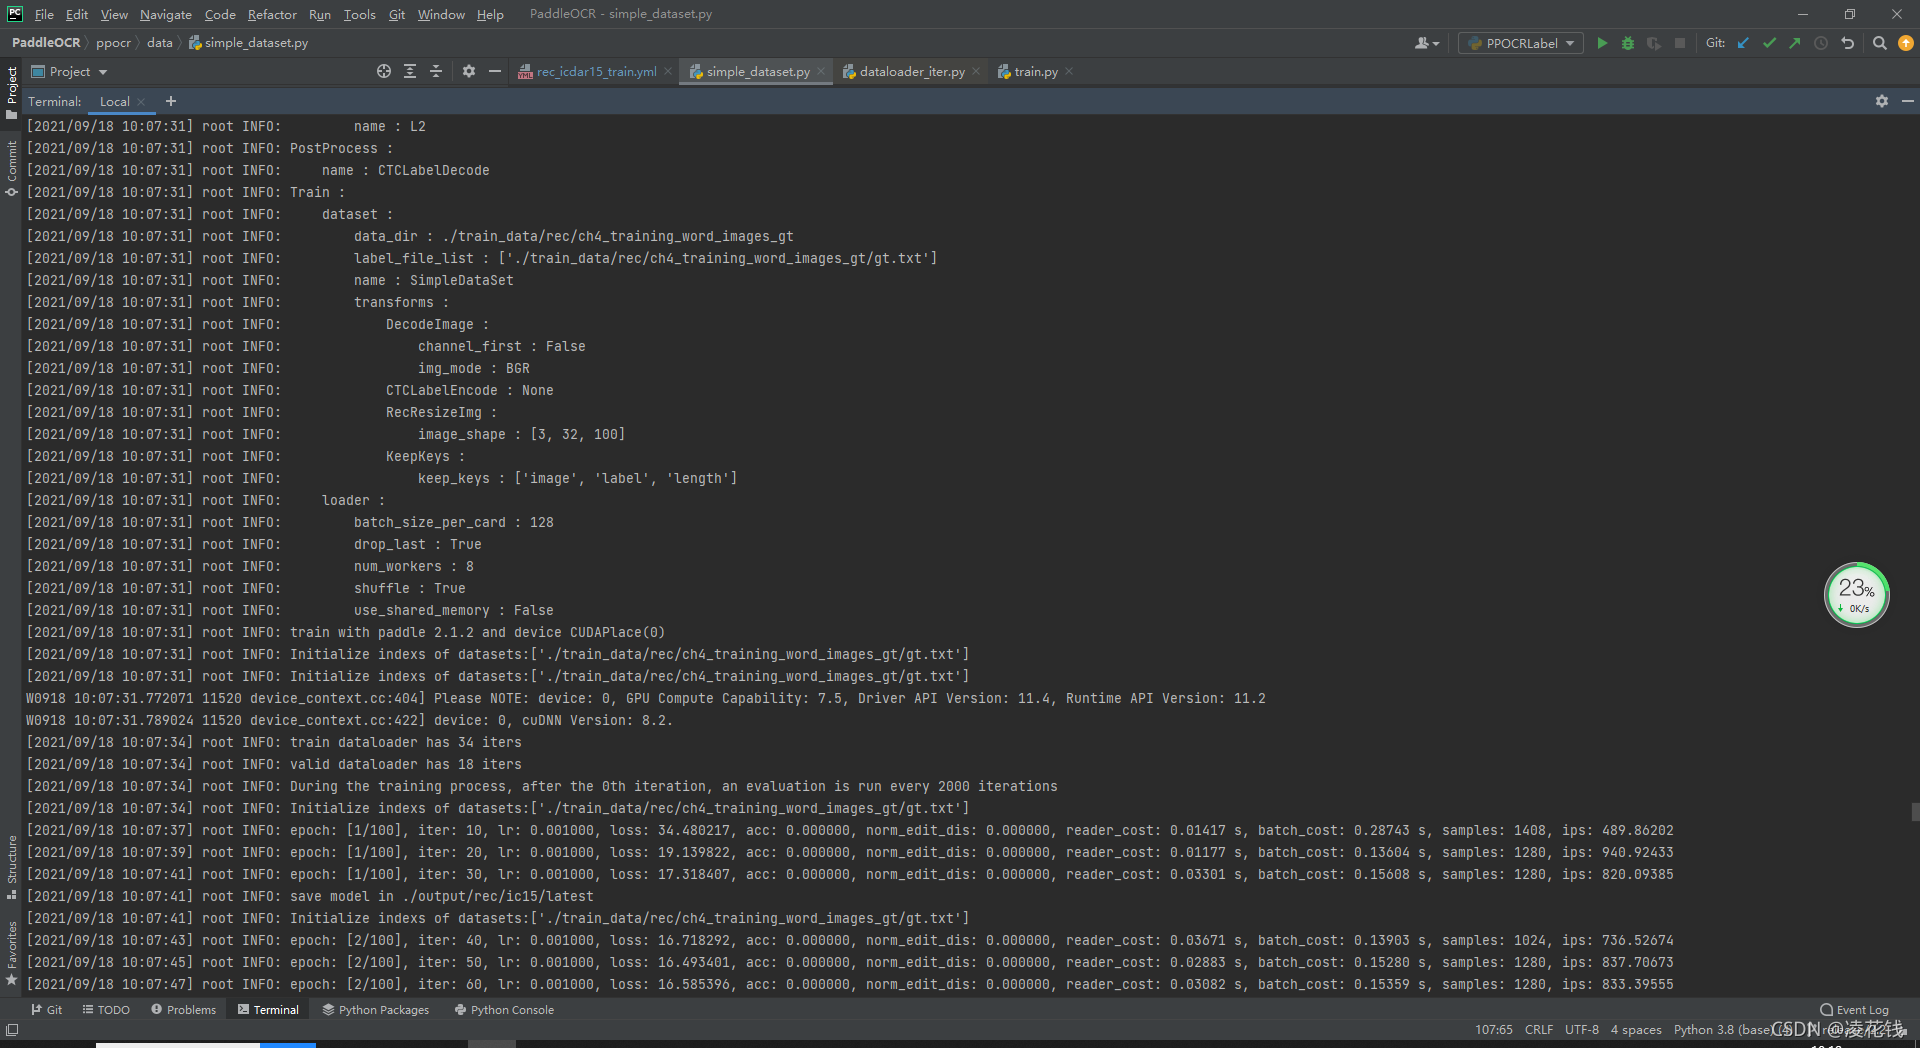Click ppocr breadcrumb folder
The image size is (1920, 1048).
coord(113,43)
